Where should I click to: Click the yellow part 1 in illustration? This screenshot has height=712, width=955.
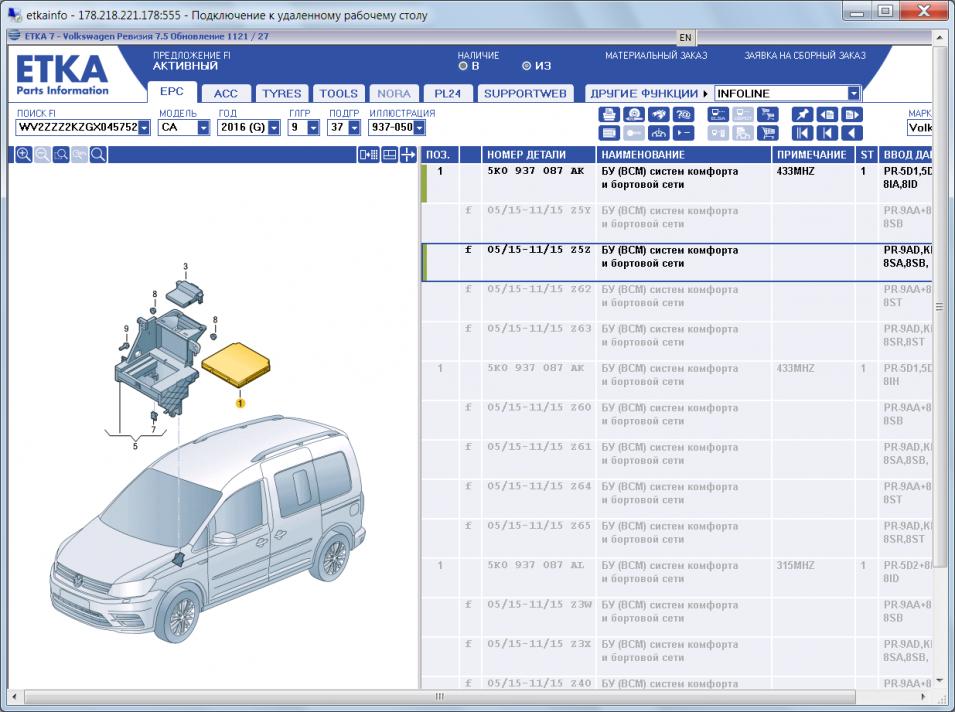[235, 364]
